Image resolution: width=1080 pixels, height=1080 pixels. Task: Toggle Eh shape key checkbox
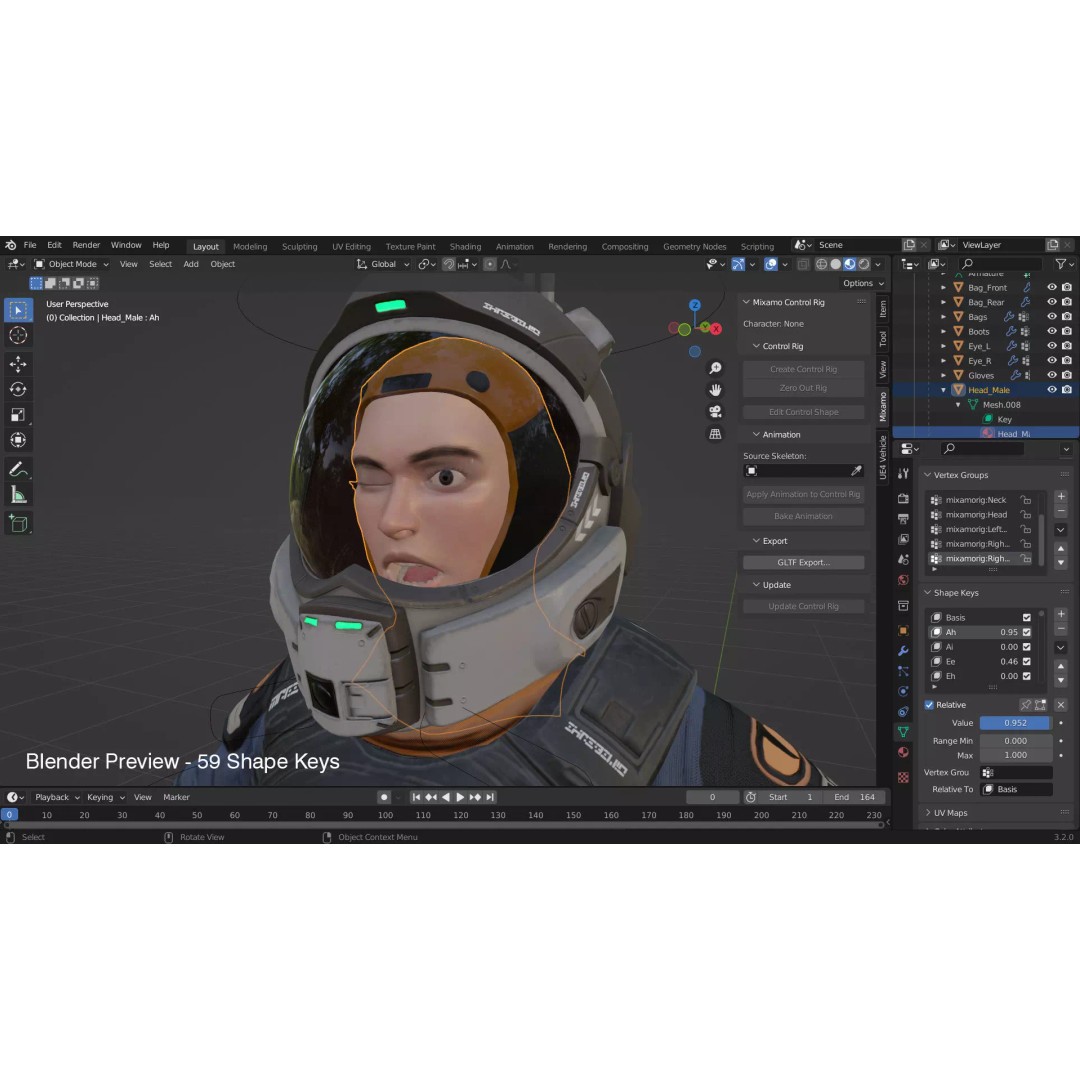pyautogui.click(x=1027, y=676)
